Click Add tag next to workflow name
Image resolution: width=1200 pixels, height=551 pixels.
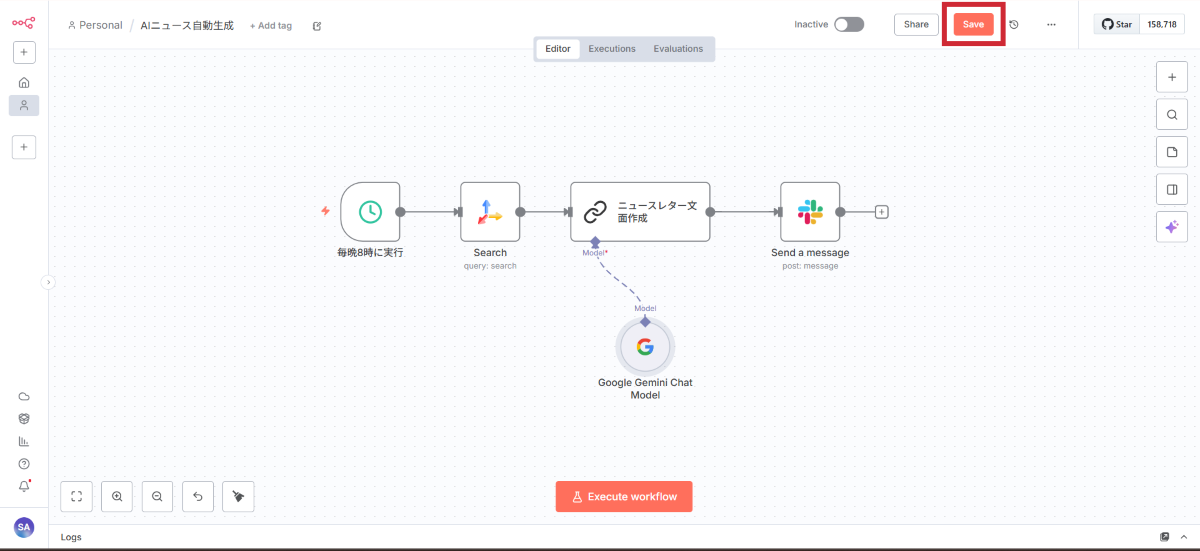pos(271,25)
